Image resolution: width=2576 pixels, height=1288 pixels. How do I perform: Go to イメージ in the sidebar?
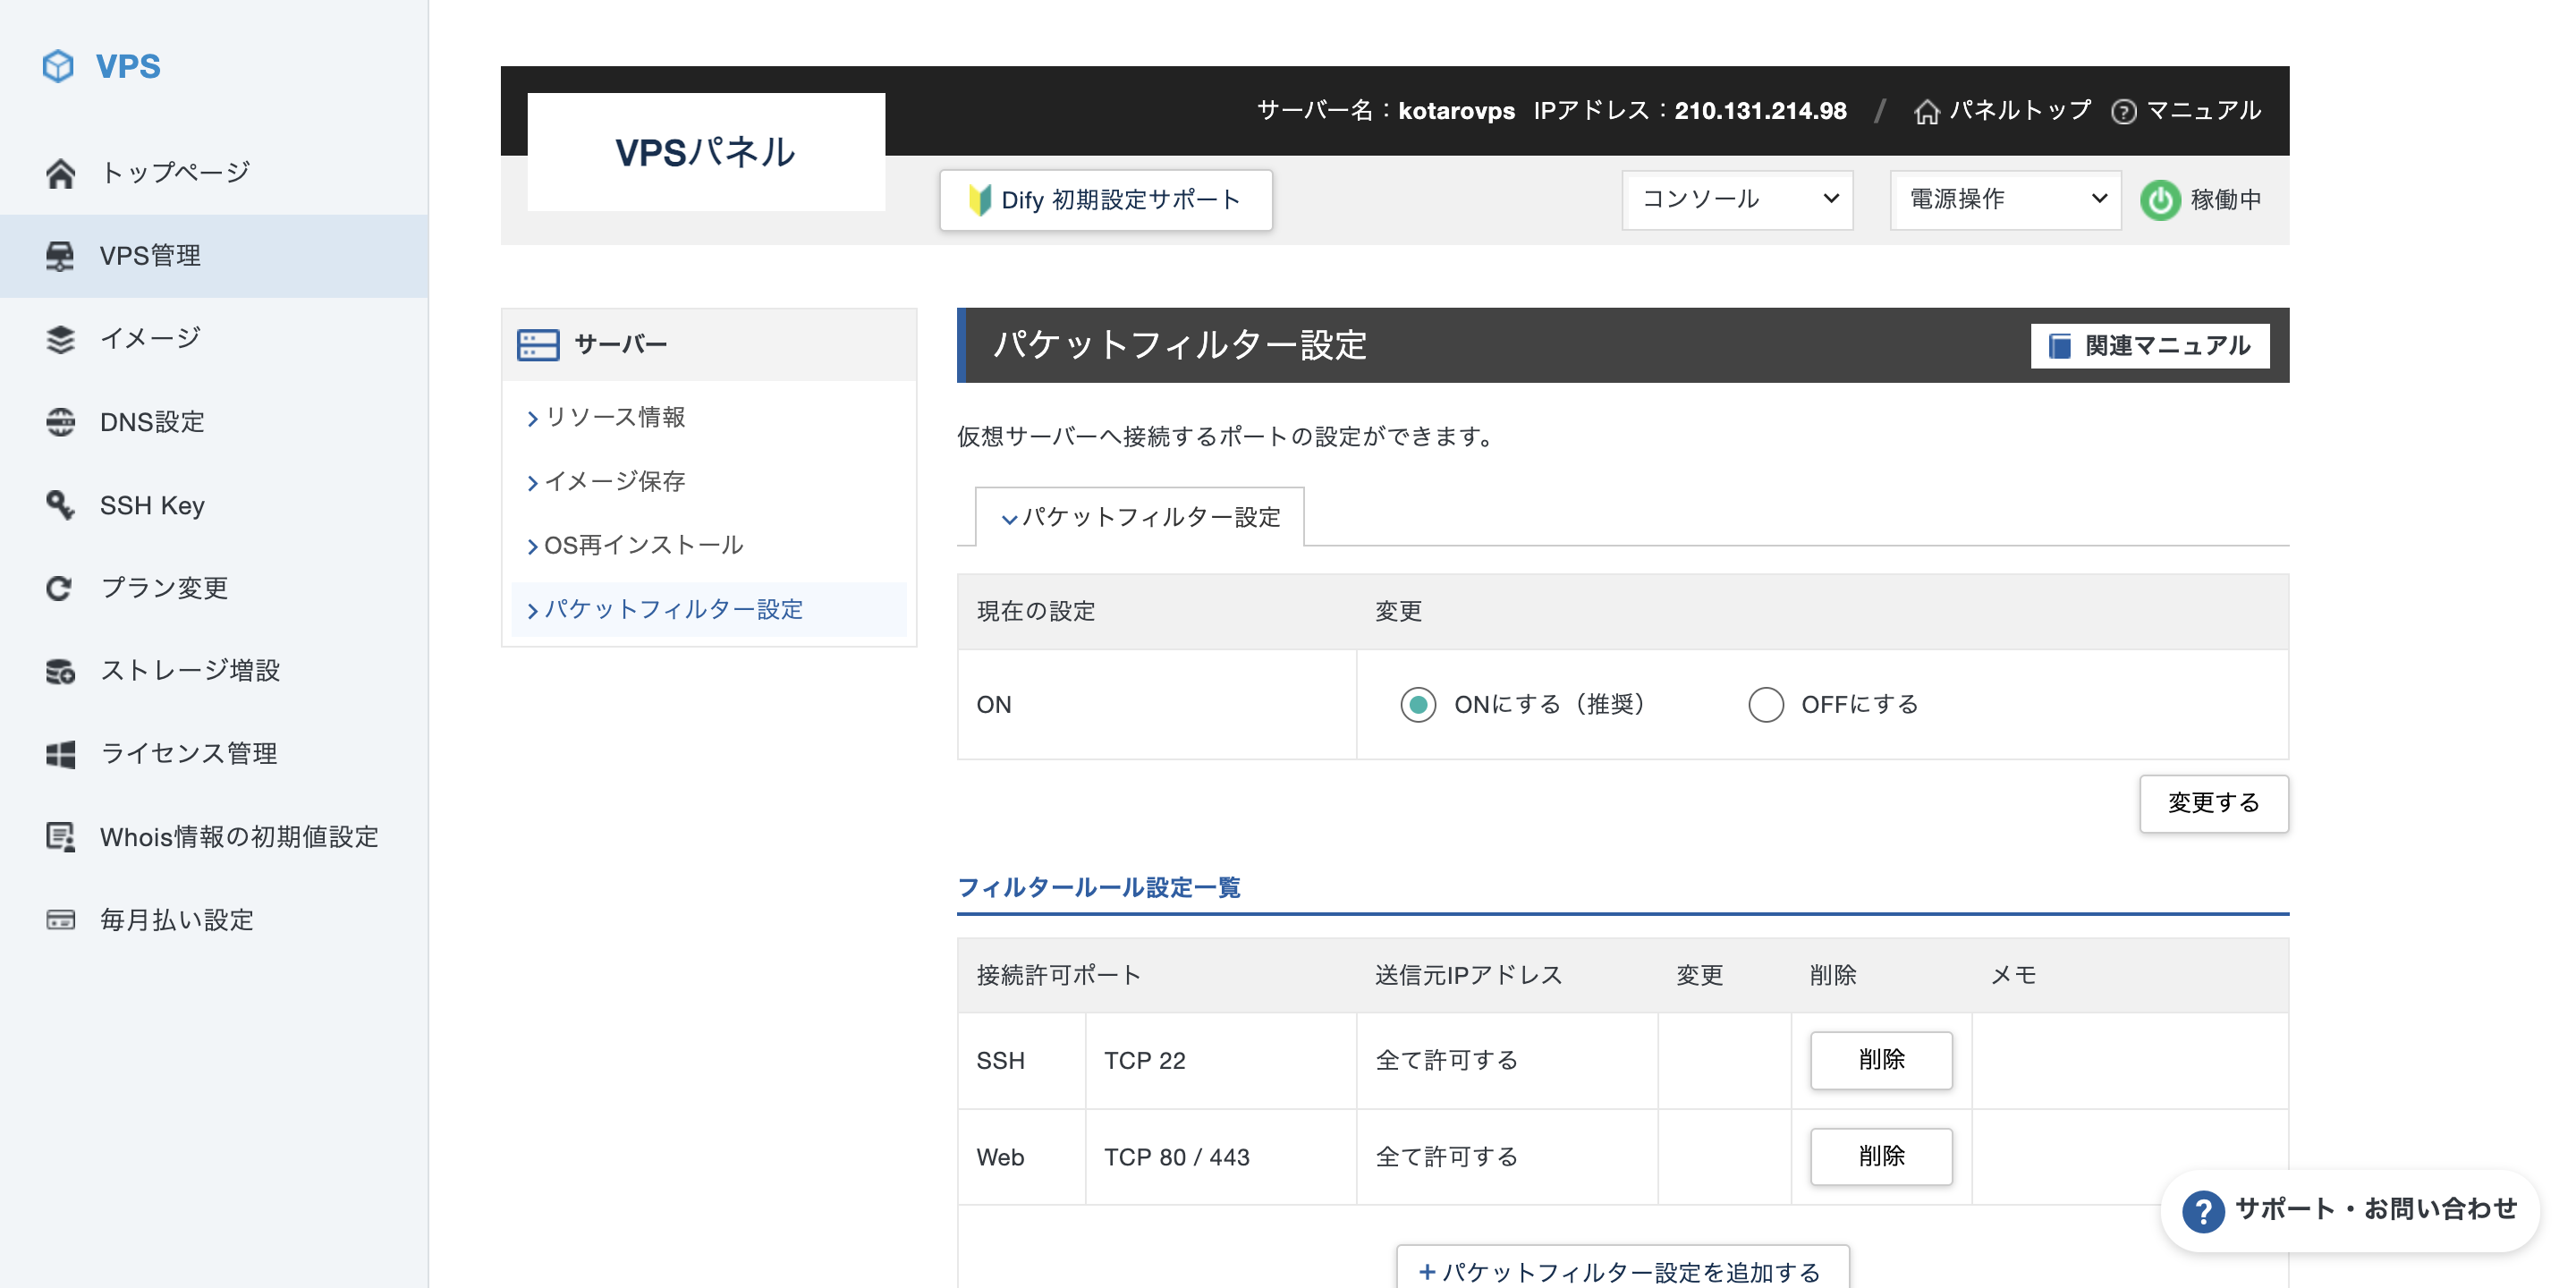coord(214,339)
